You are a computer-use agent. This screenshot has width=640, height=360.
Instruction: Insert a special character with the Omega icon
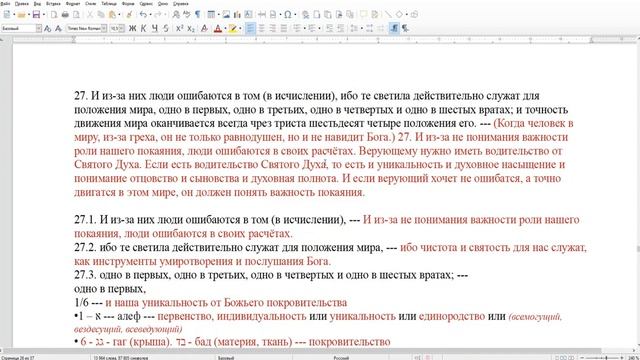[x=288, y=15]
